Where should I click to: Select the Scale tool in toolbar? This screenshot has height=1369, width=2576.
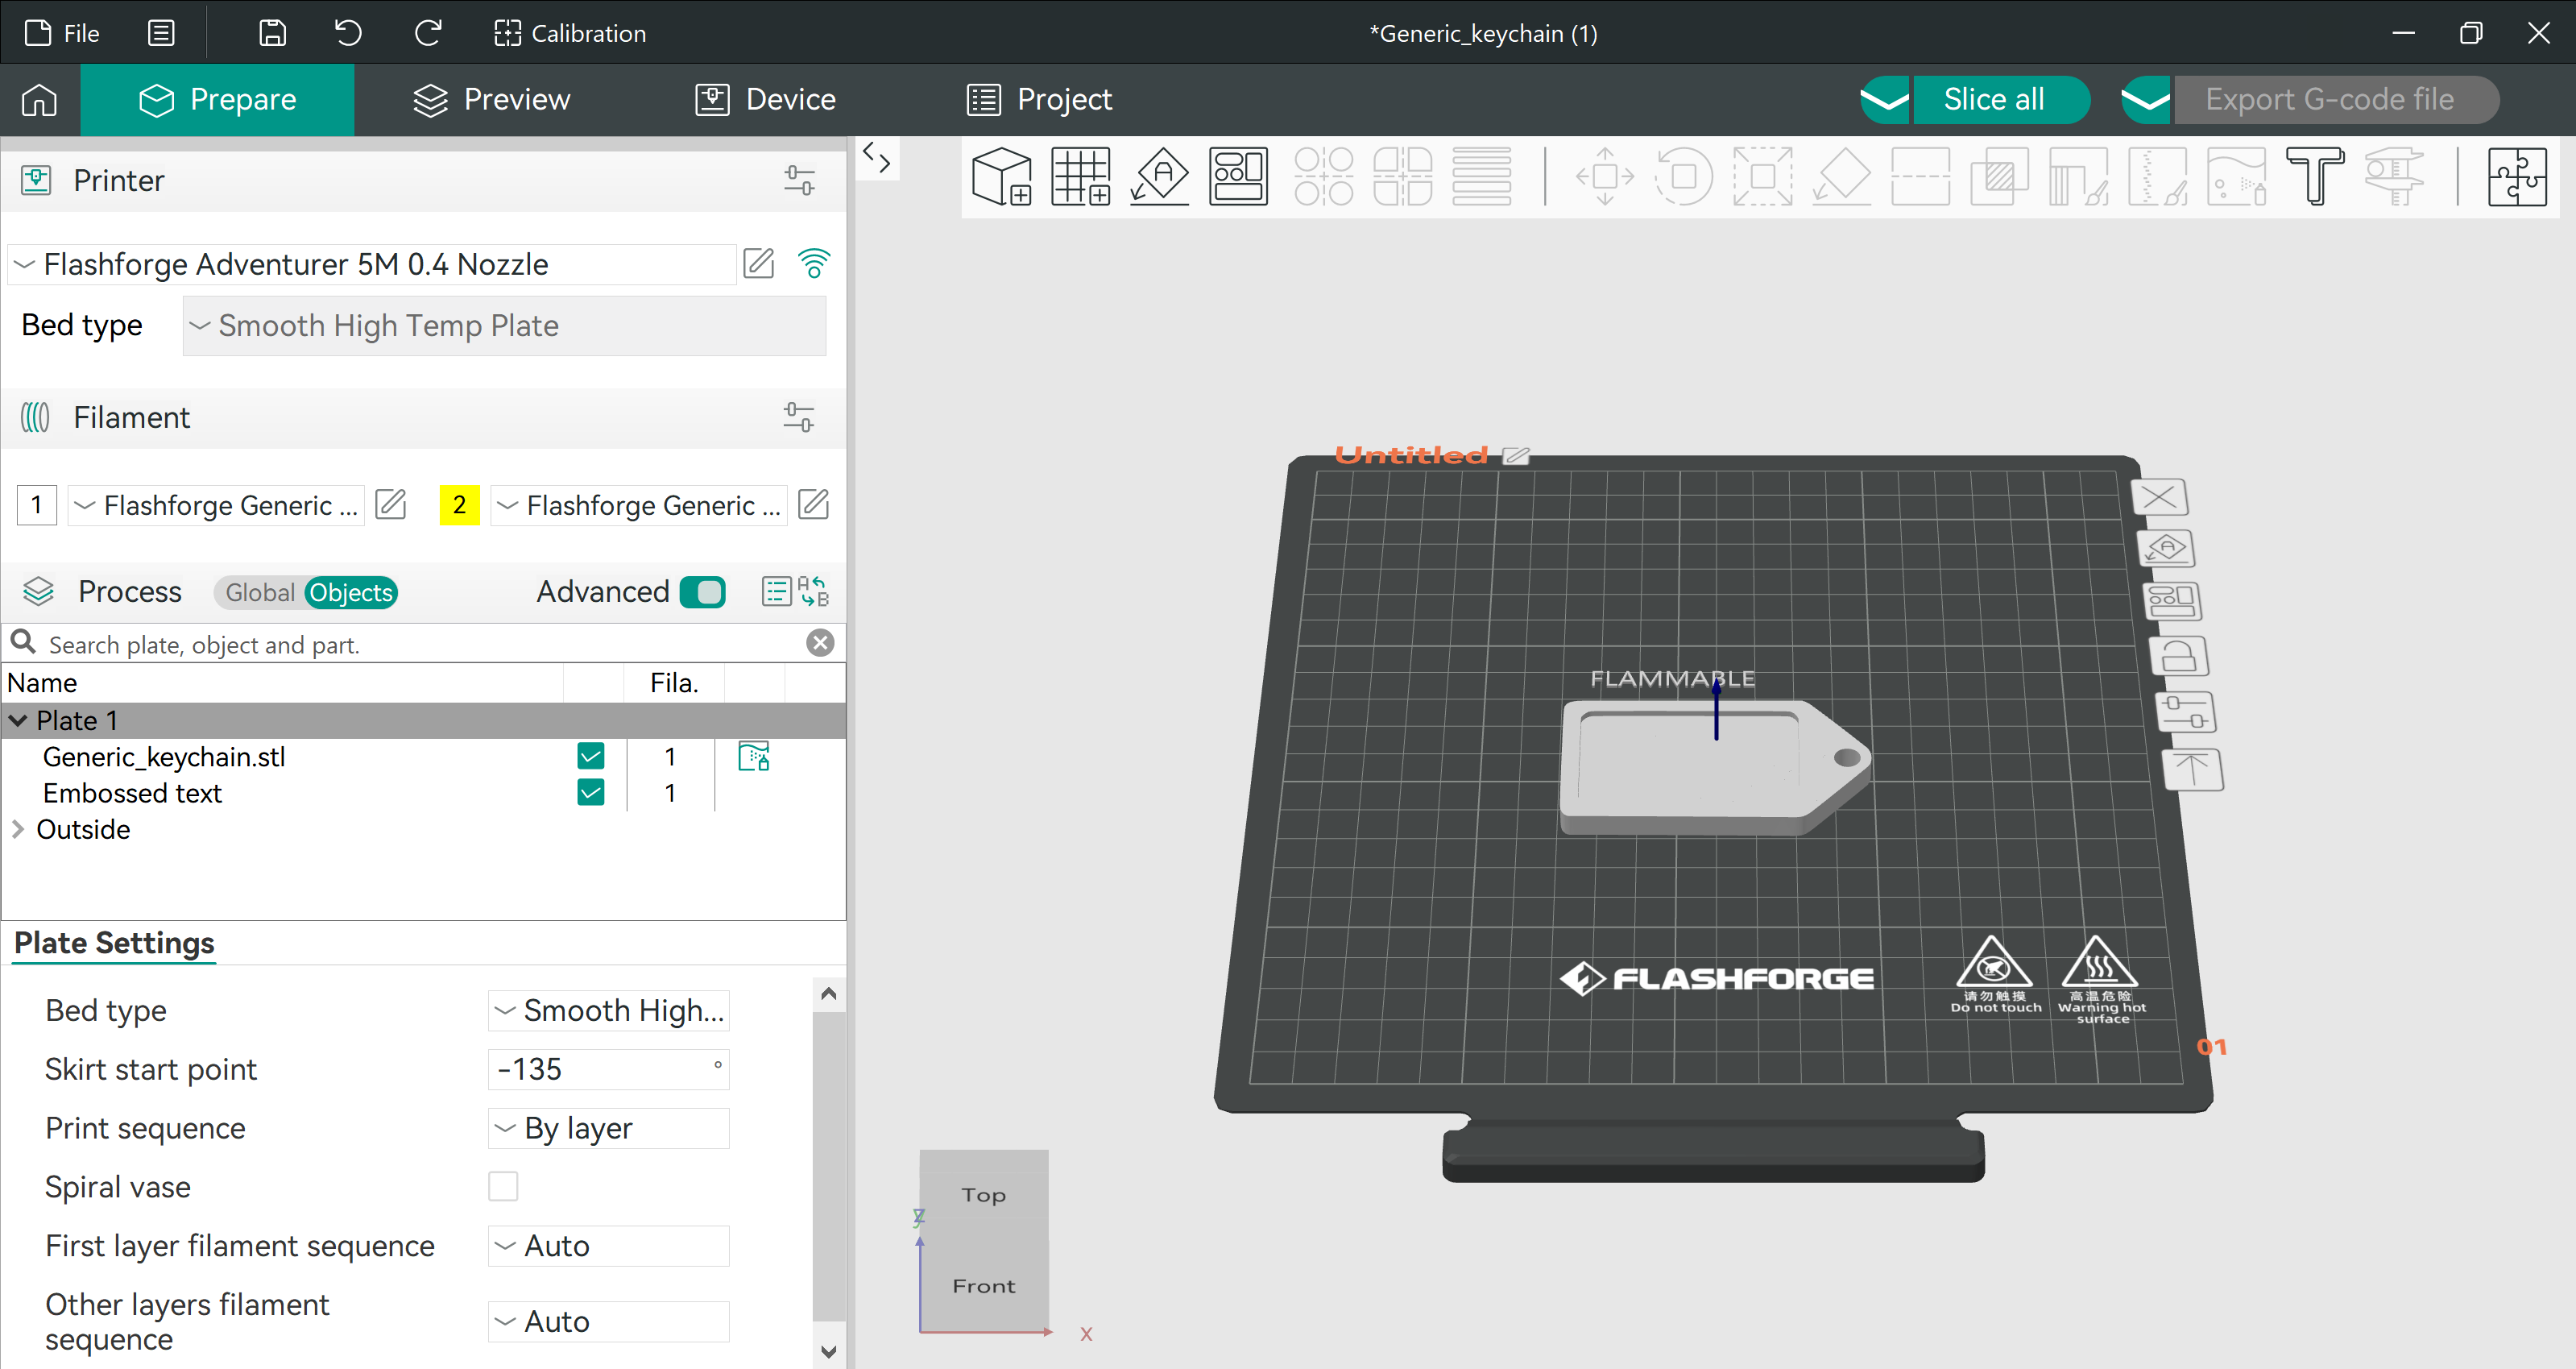point(1763,176)
